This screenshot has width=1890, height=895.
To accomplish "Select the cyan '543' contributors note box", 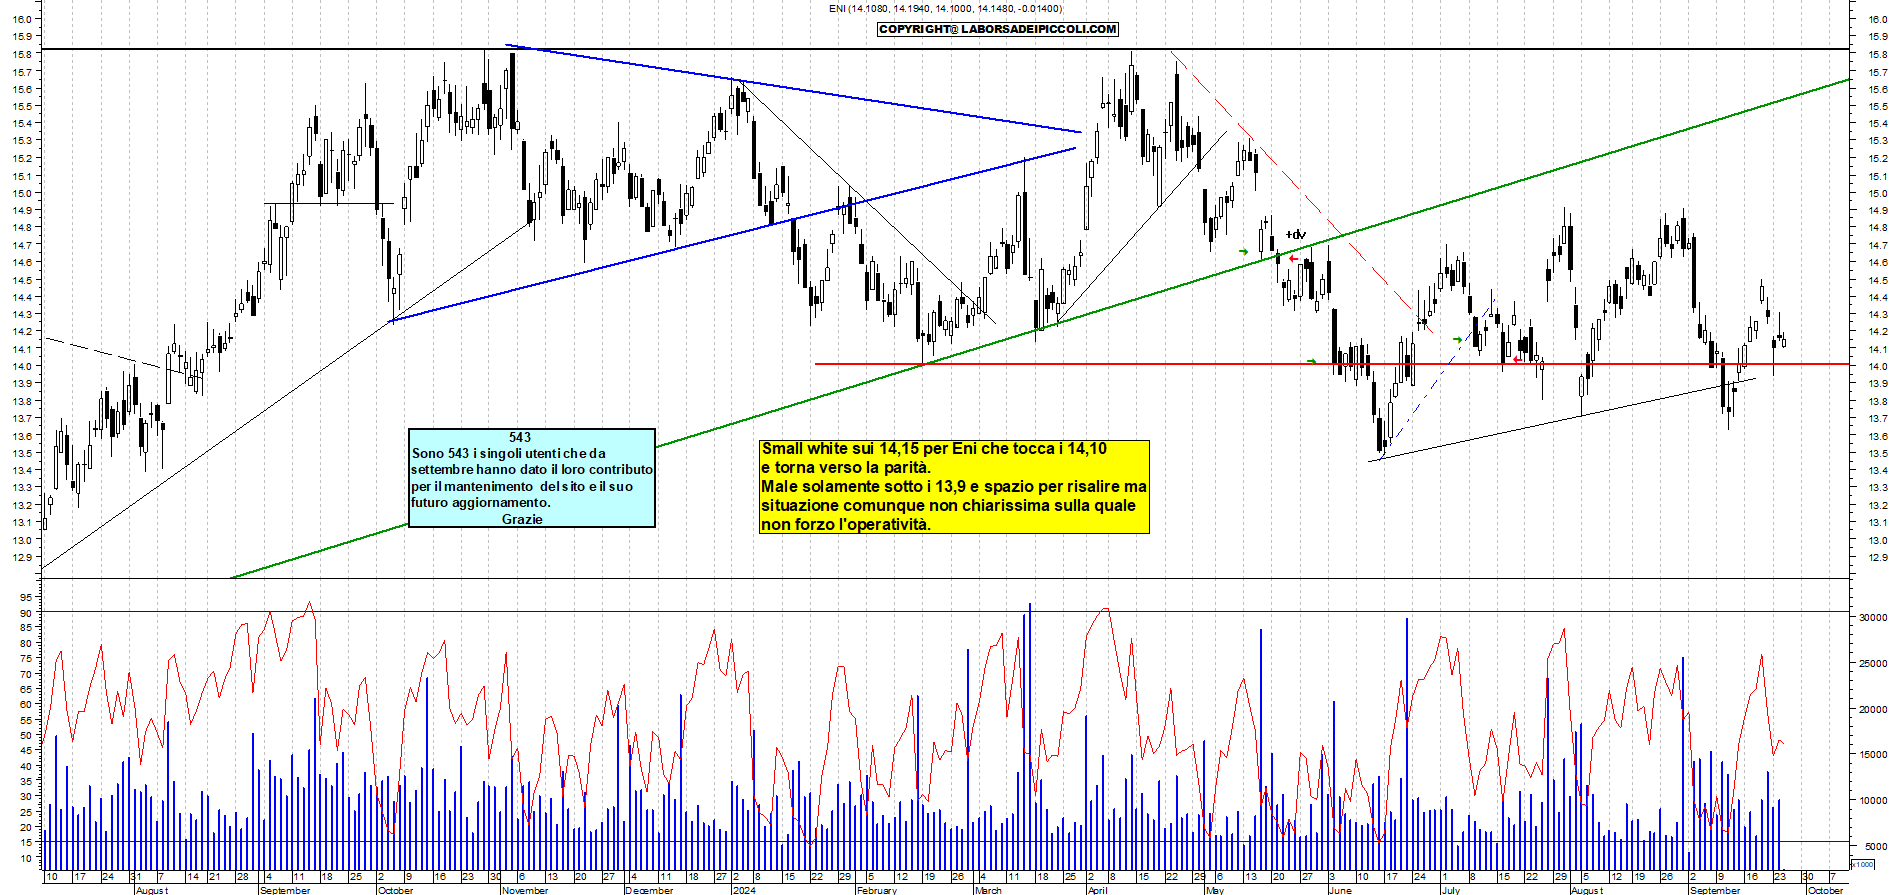I will [x=532, y=478].
